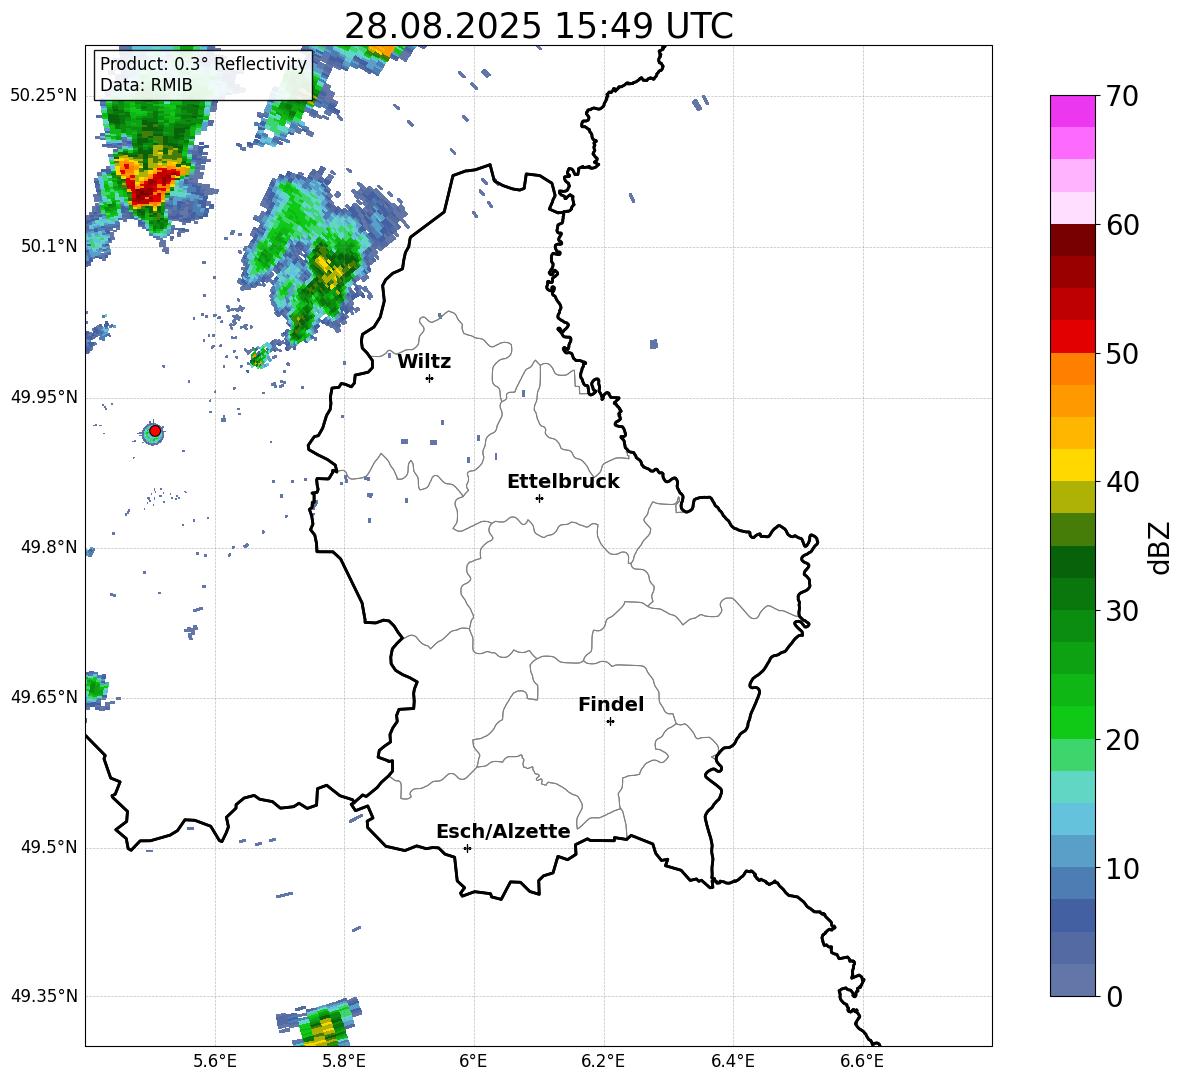
Task: Click the 50.1°N latitude label
Action: [x=49, y=246]
